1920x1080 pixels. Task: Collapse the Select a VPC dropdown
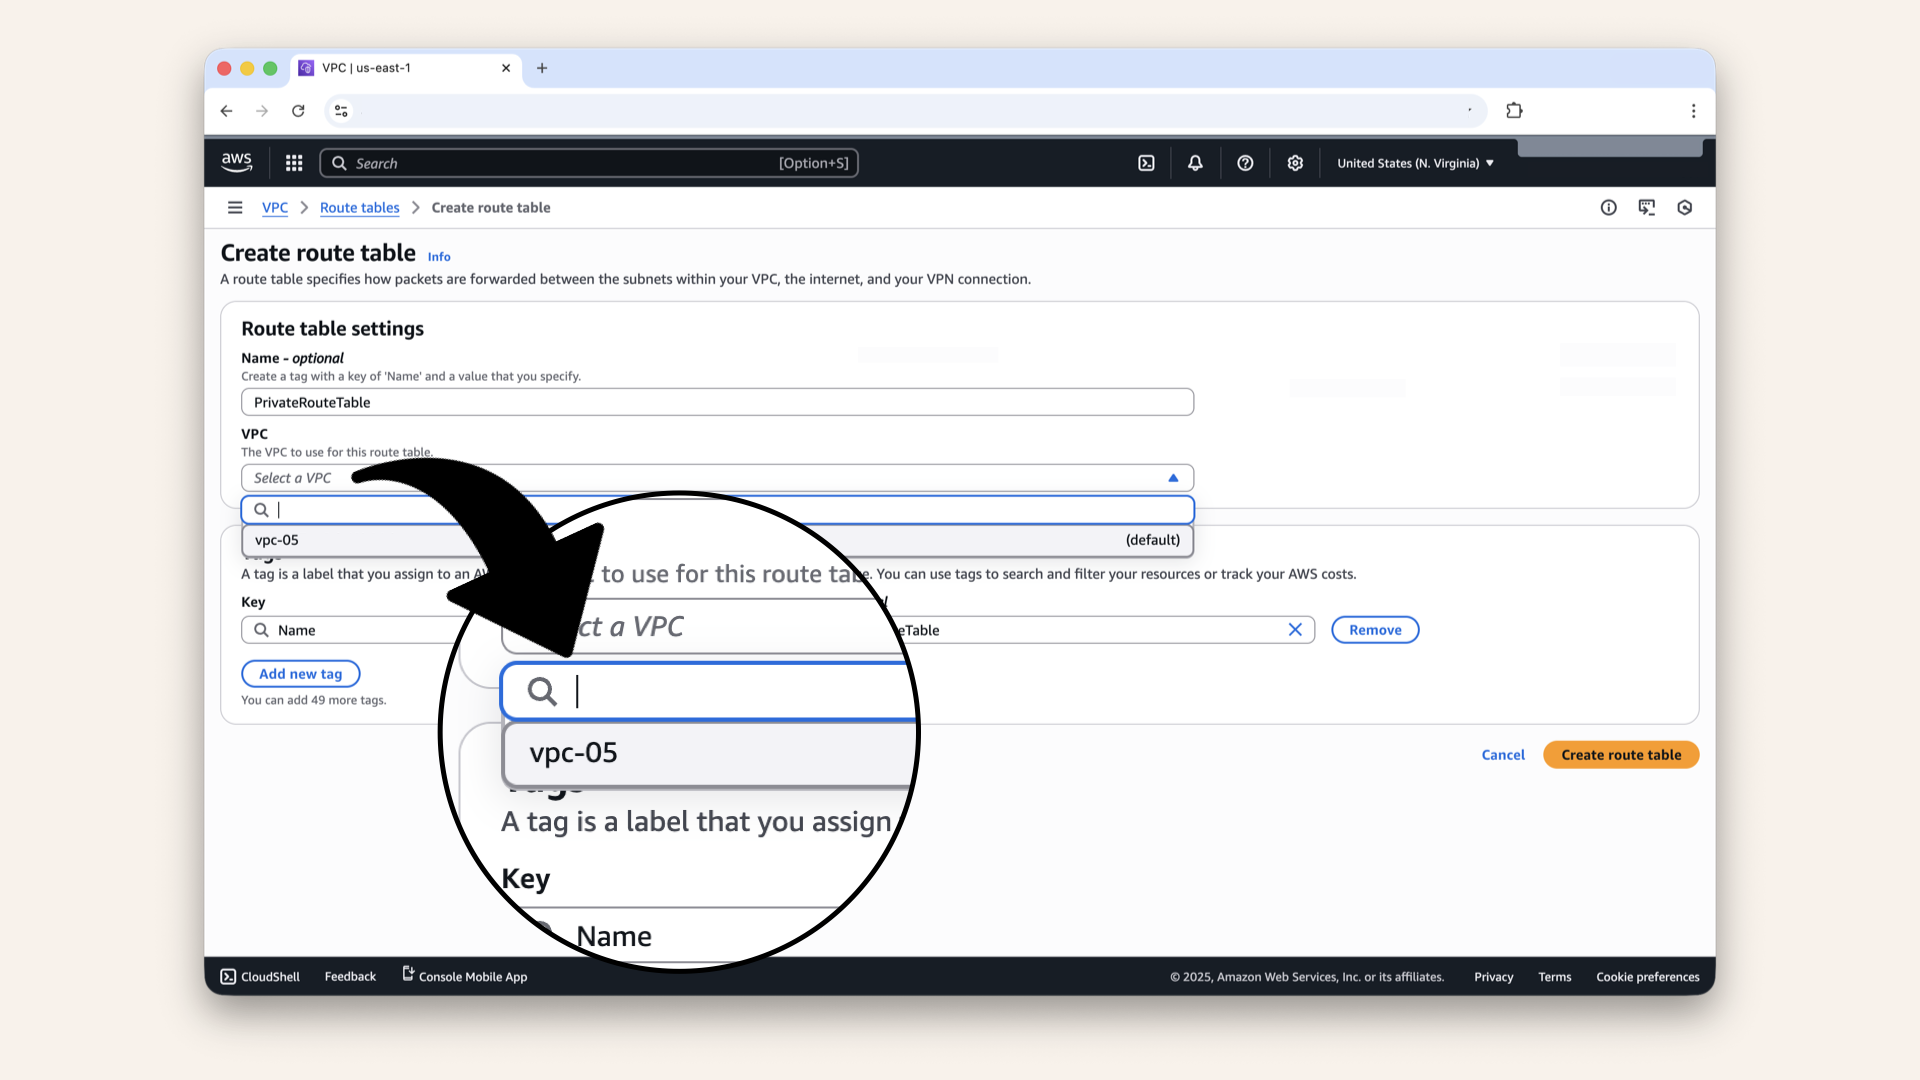coord(1173,477)
